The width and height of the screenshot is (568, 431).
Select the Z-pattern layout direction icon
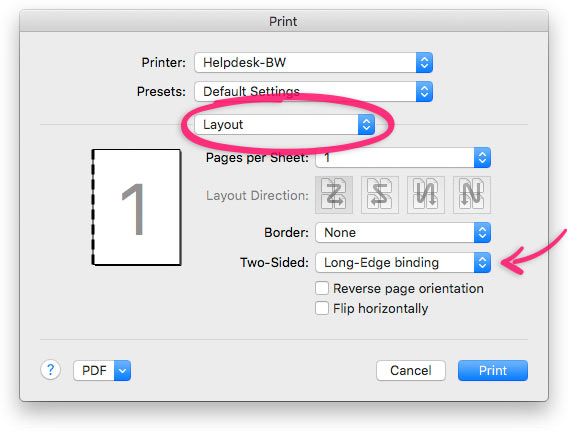tap(334, 195)
